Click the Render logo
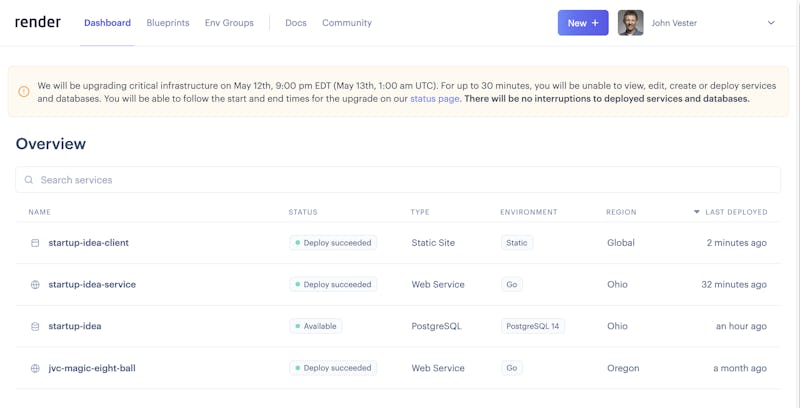Viewport: 800px width, 408px height. (x=38, y=22)
